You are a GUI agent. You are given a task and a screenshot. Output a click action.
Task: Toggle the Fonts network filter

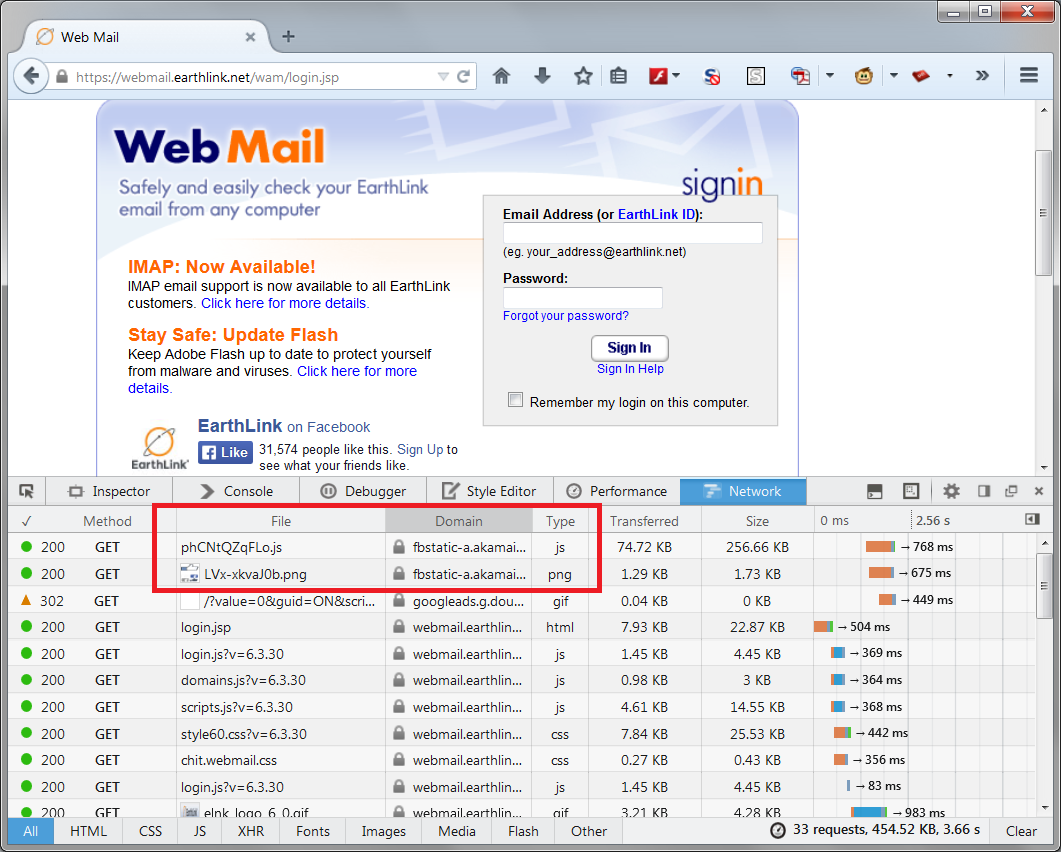tap(313, 831)
